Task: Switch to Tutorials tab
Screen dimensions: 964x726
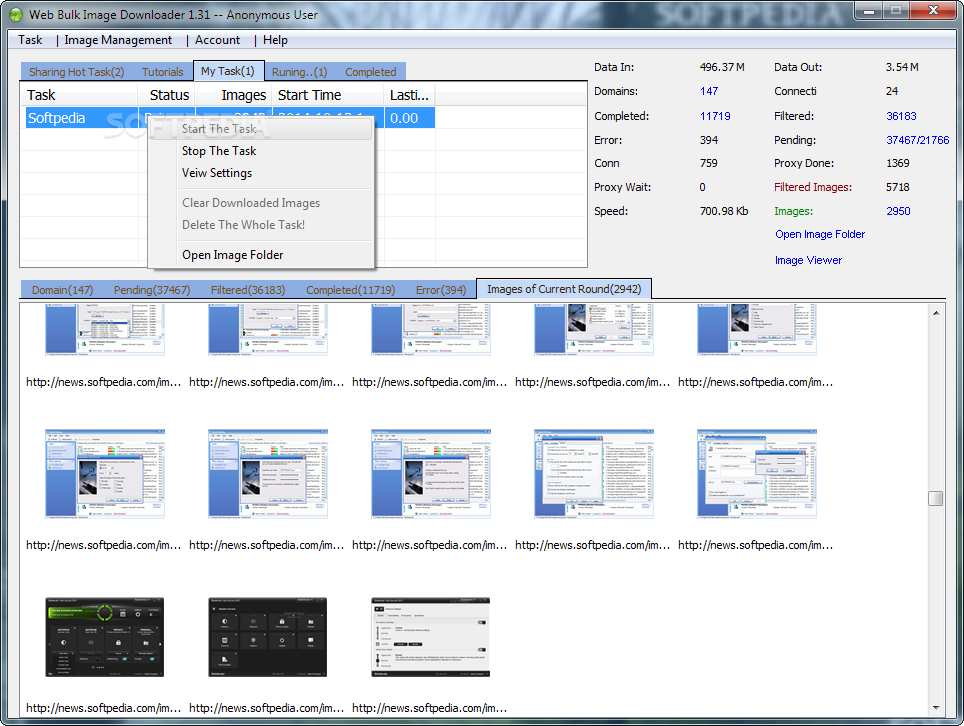Action: coord(162,72)
